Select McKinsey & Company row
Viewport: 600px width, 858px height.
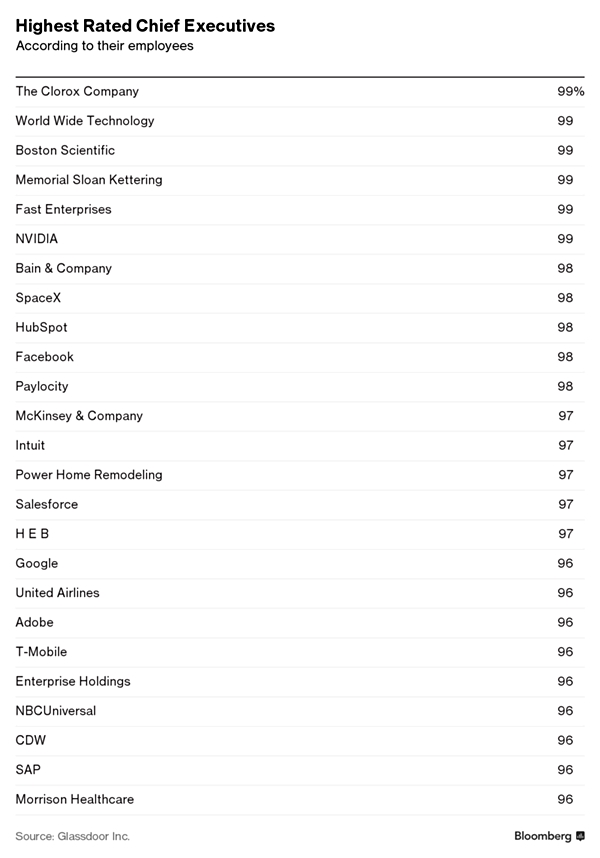79,416
